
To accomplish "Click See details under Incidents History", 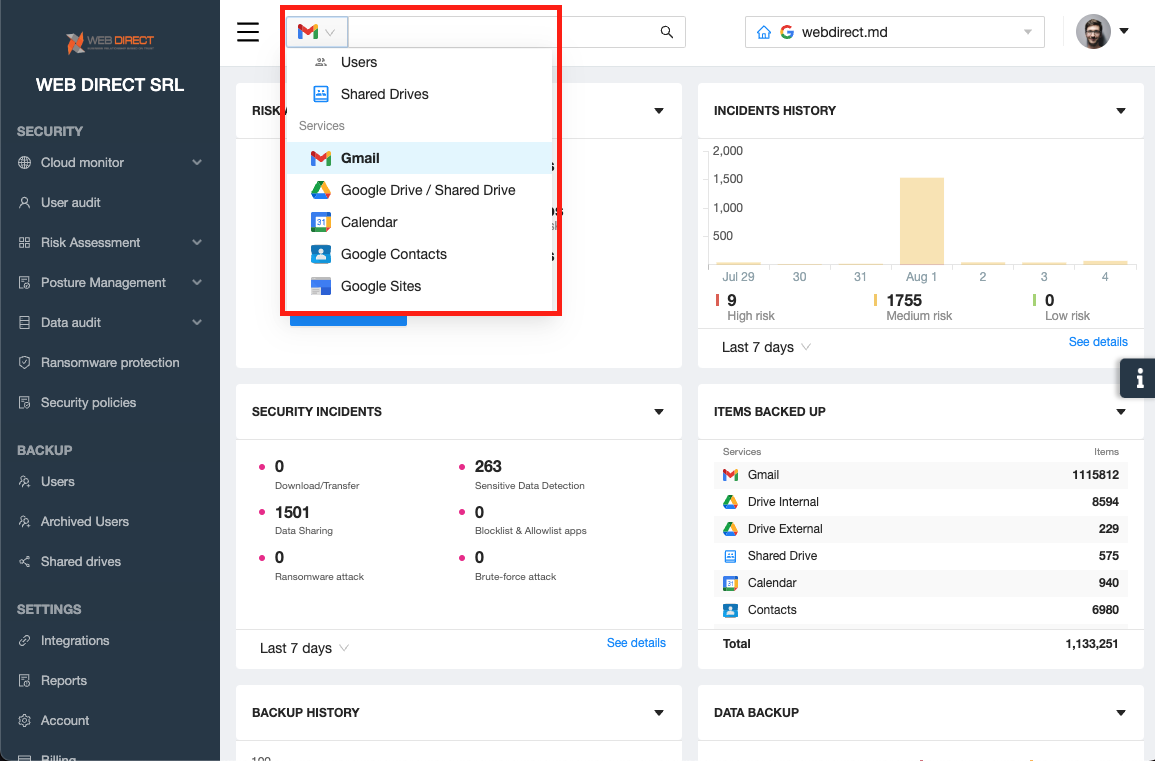I will tap(1097, 342).
